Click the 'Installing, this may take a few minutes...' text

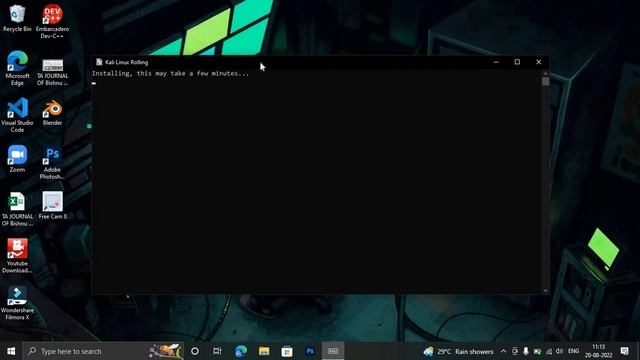170,73
